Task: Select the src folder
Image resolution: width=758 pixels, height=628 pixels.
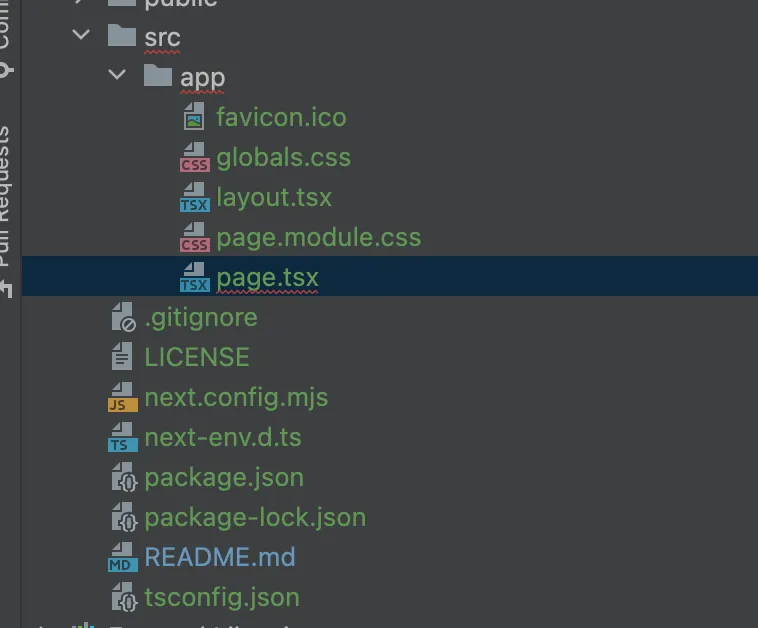Action: coord(162,38)
